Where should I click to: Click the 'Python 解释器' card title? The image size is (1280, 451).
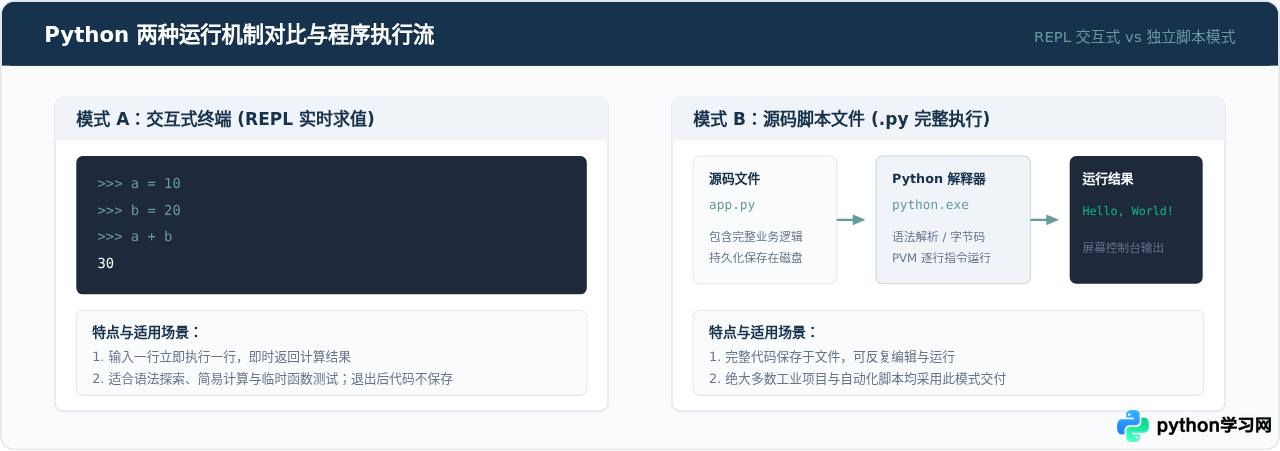tap(939, 179)
